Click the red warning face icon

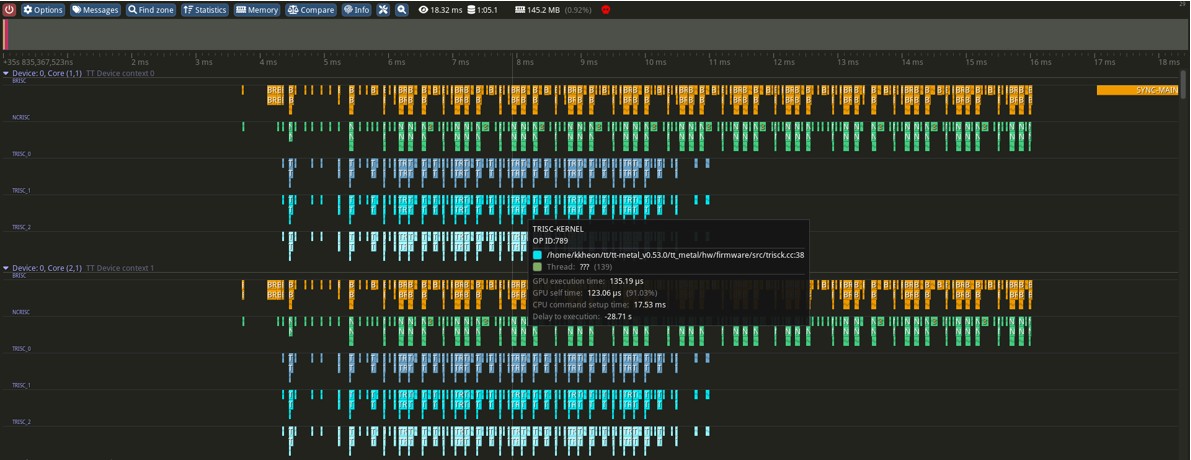(606, 10)
